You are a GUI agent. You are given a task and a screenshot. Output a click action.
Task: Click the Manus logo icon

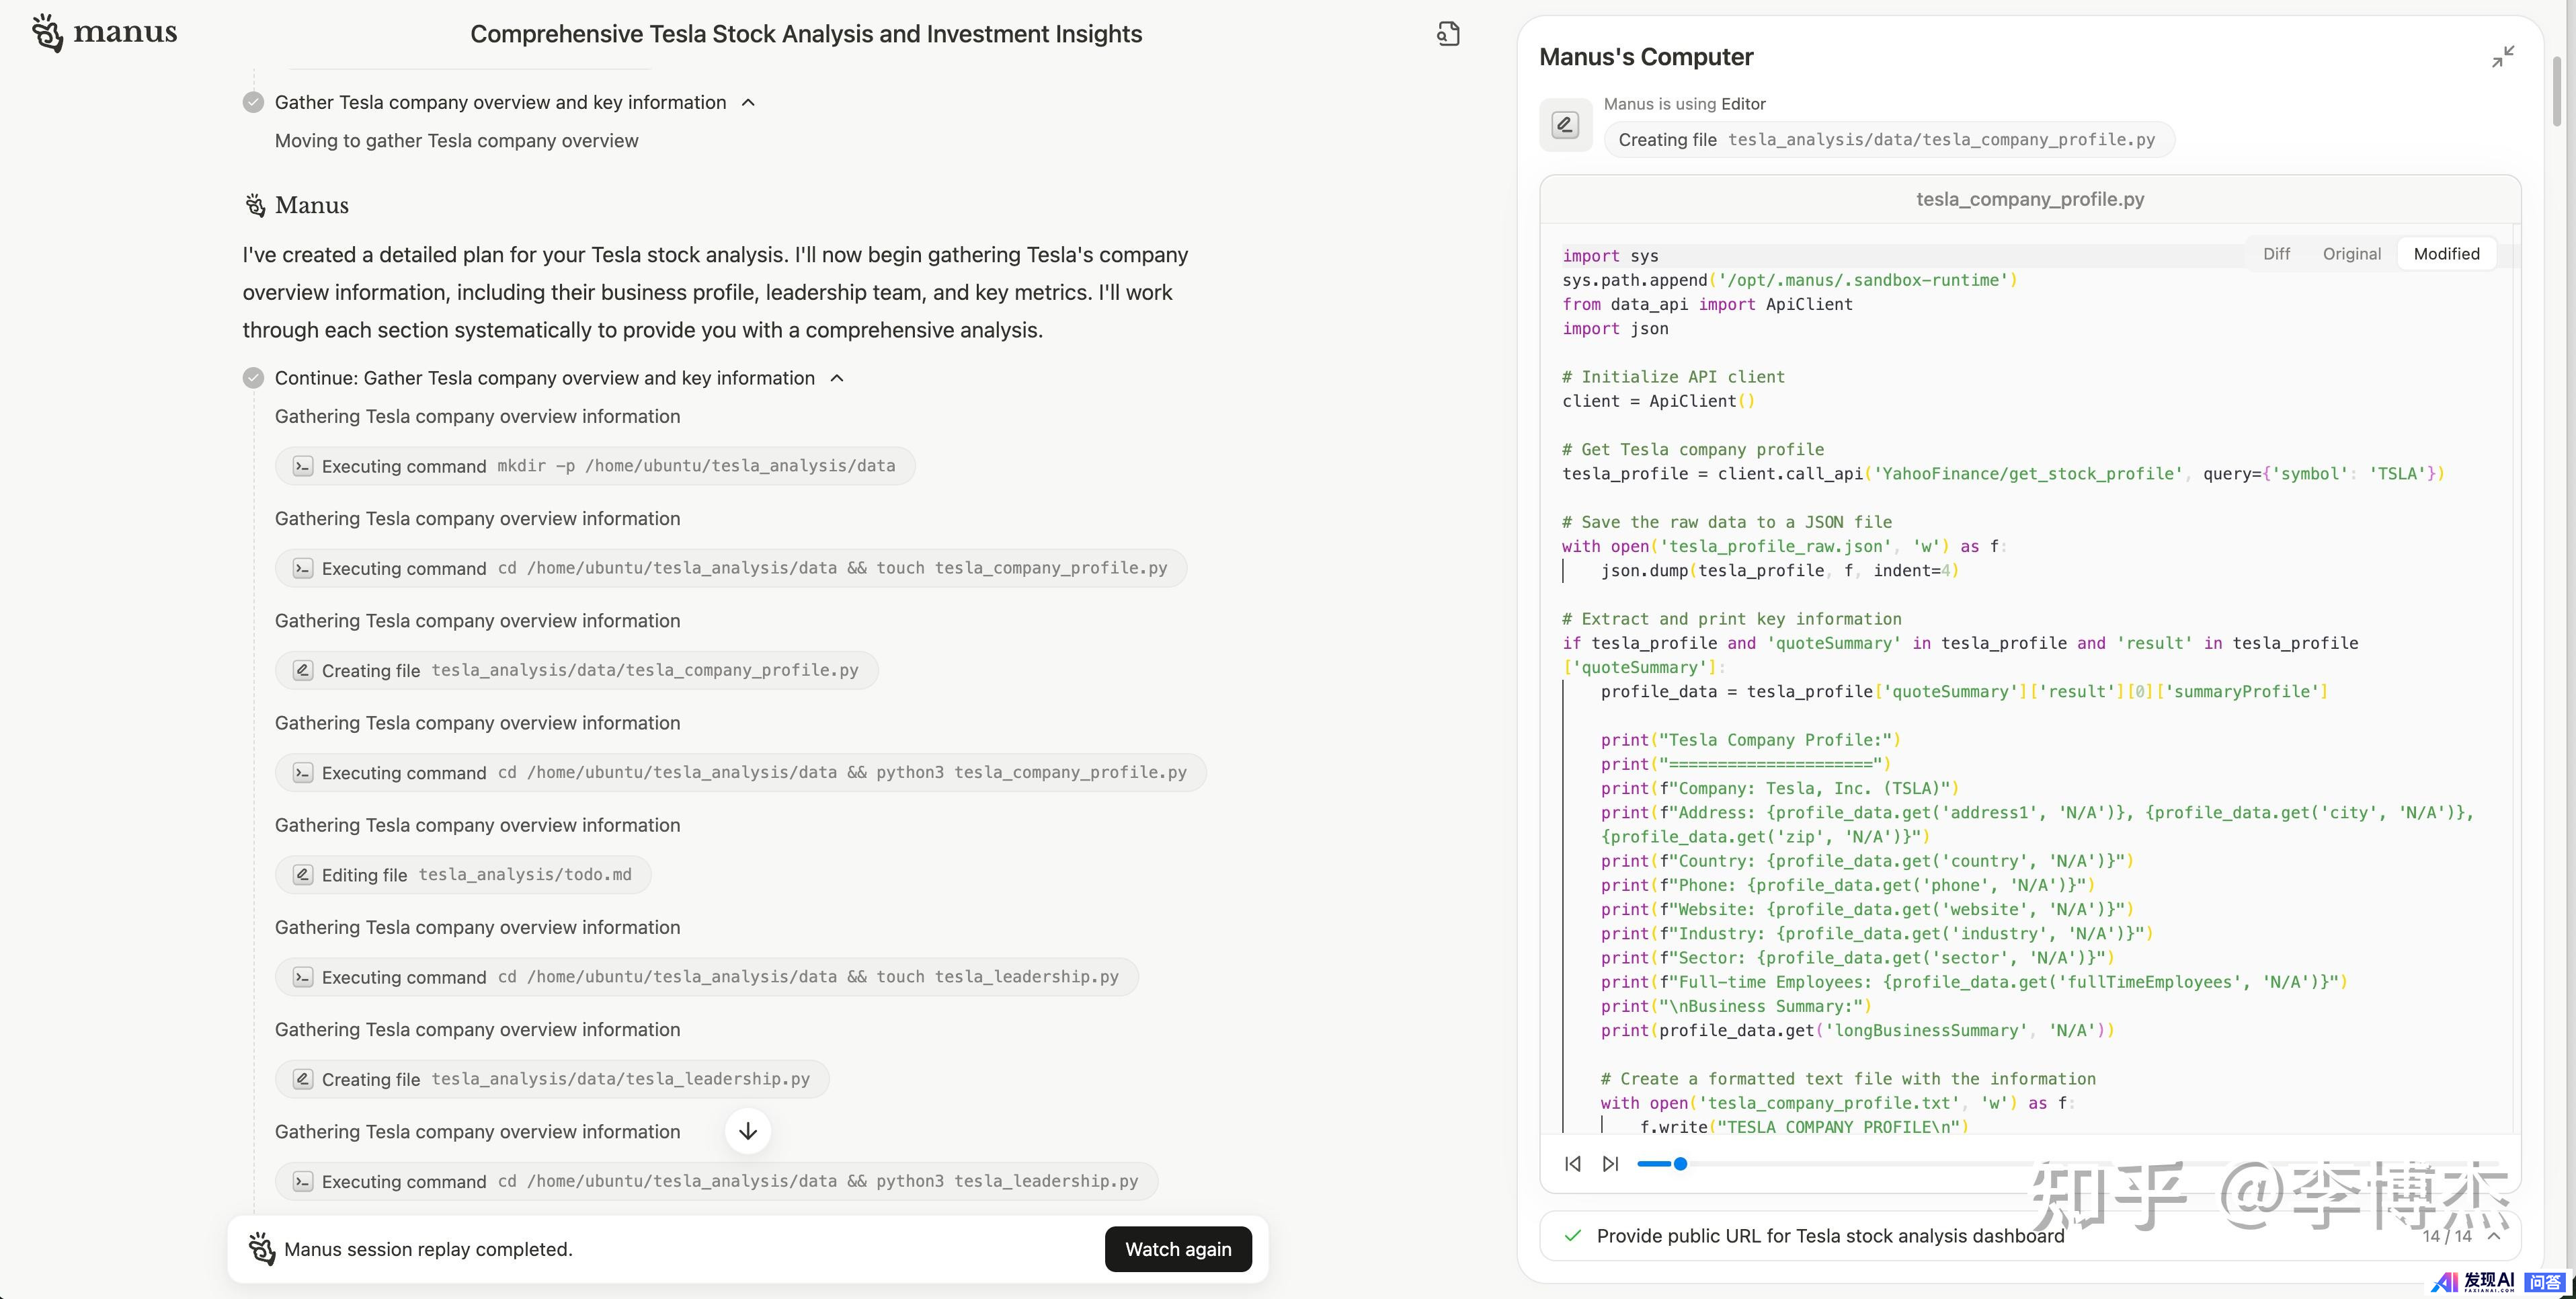click(47, 33)
